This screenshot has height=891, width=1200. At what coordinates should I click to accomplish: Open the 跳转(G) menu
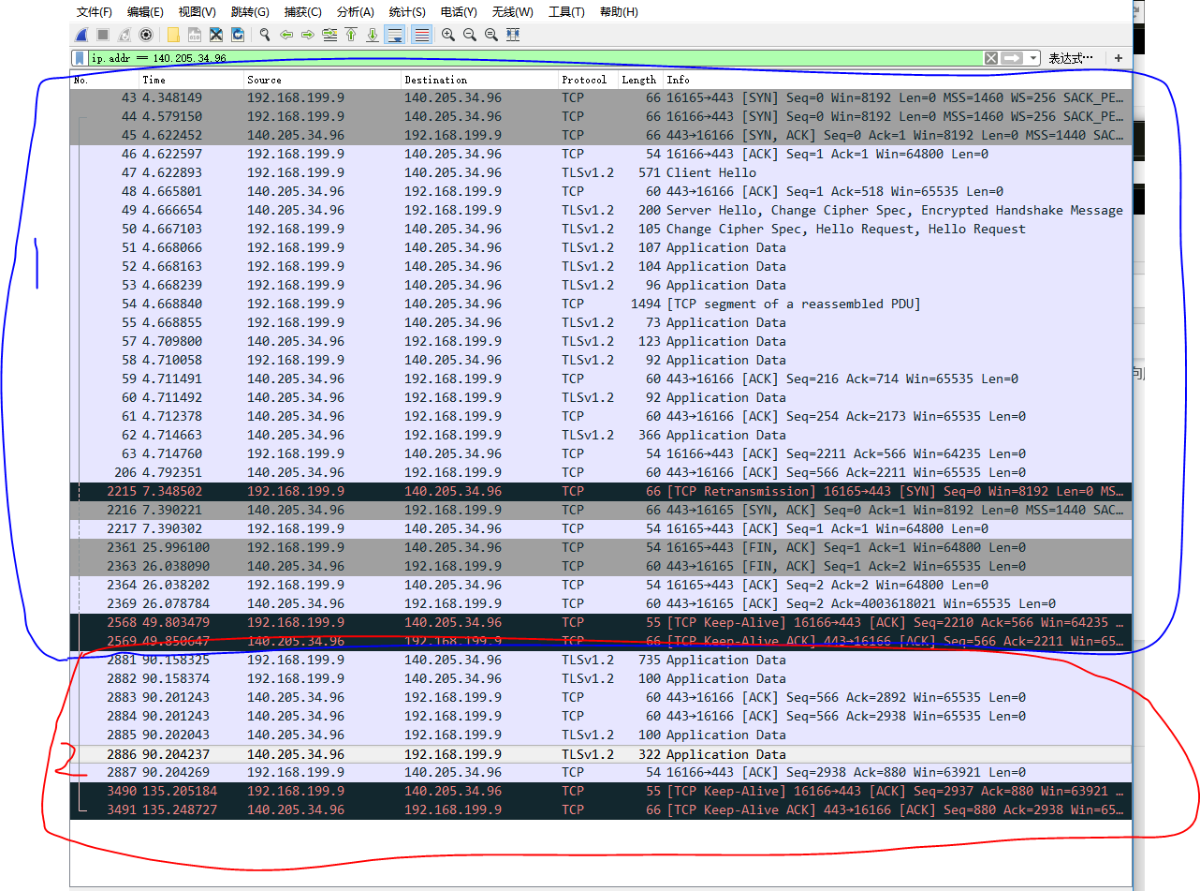250,12
